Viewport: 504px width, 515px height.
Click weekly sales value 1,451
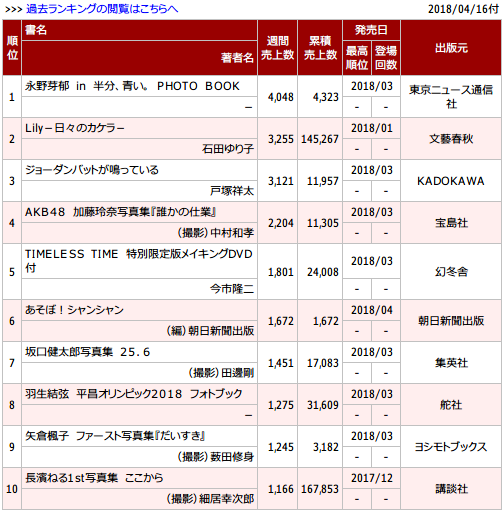pyautogui.click(x=281, y=363)
